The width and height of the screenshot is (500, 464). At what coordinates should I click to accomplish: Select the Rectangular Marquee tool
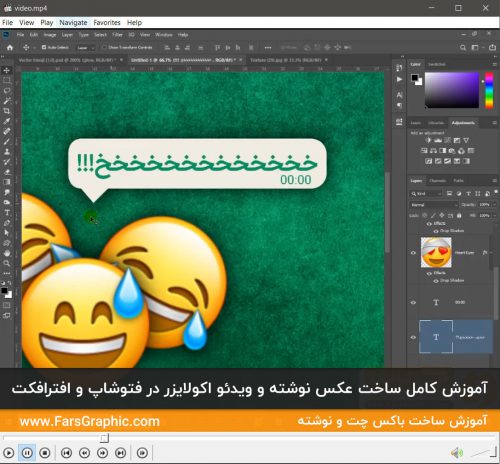(6, 80)
